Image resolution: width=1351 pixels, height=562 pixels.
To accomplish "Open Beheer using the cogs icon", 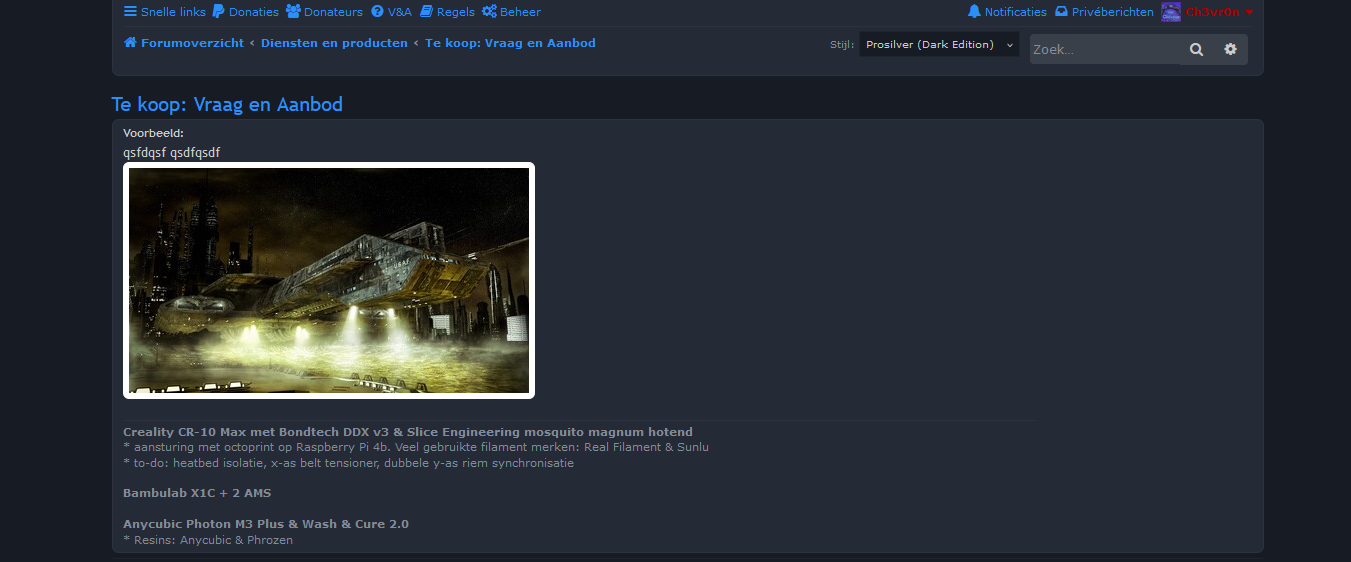I will 489,12.
